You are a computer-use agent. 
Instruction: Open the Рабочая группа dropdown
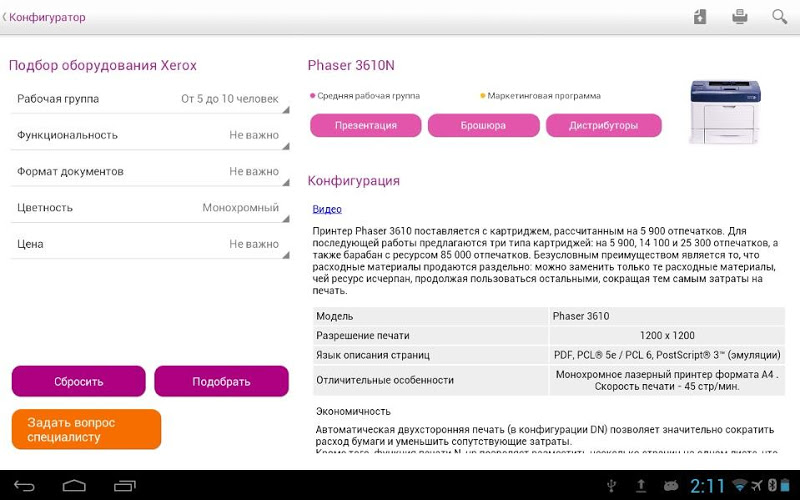[149, 99]
